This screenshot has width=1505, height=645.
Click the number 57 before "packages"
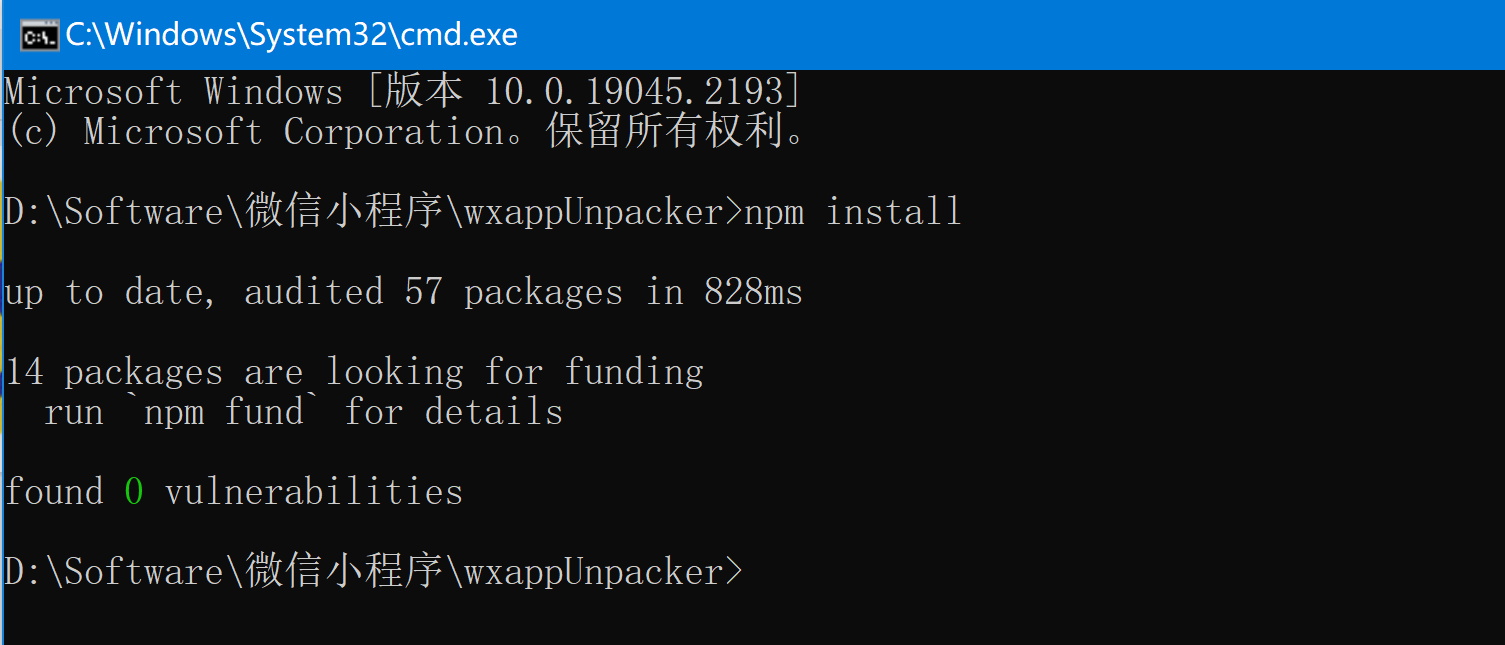tap(423, 292)
